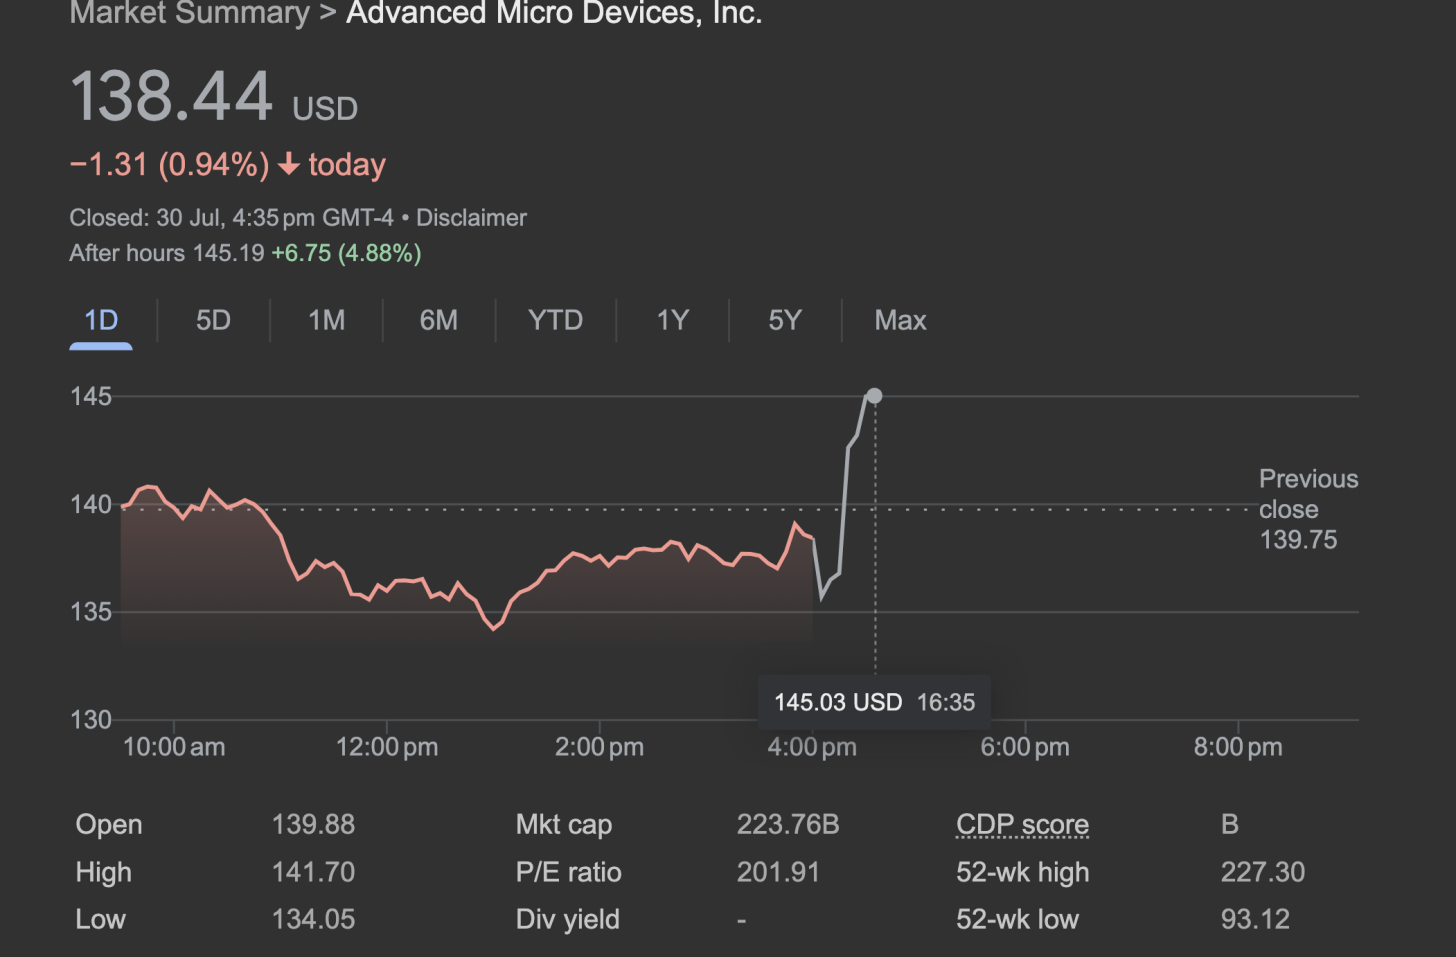Select the Max range tab

(x=900, y=321)
